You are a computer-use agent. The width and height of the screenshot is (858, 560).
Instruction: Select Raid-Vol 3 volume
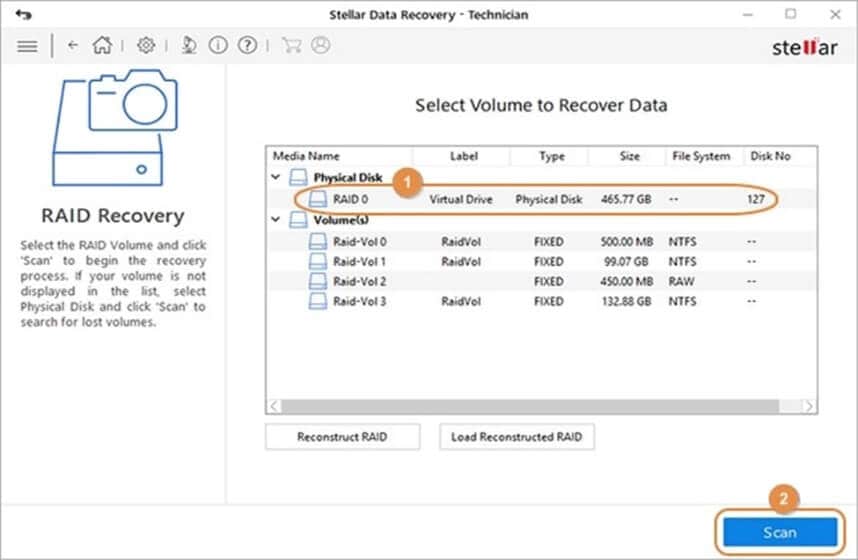coord(542,301)
